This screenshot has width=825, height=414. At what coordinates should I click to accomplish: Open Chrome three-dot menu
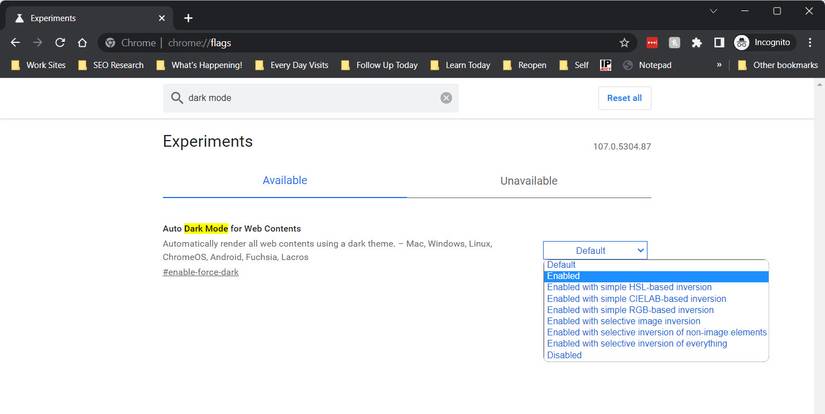pyautogui.click(x=810, y=43)
